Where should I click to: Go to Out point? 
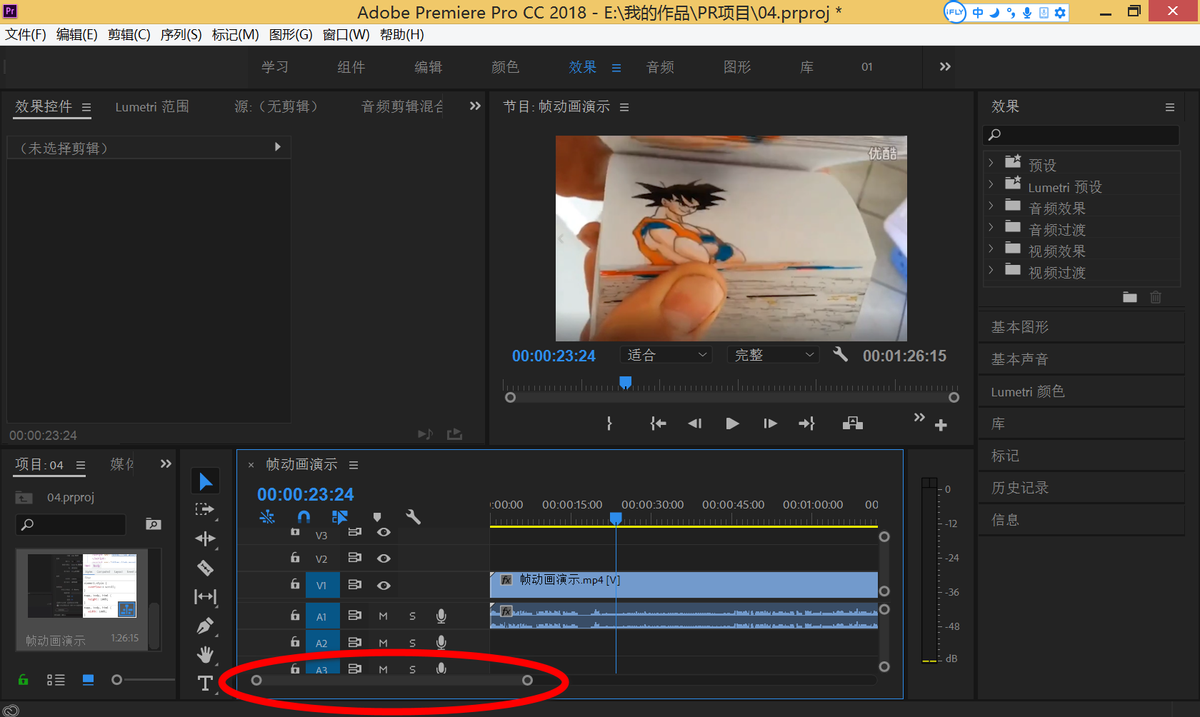[x=806, y=424]
